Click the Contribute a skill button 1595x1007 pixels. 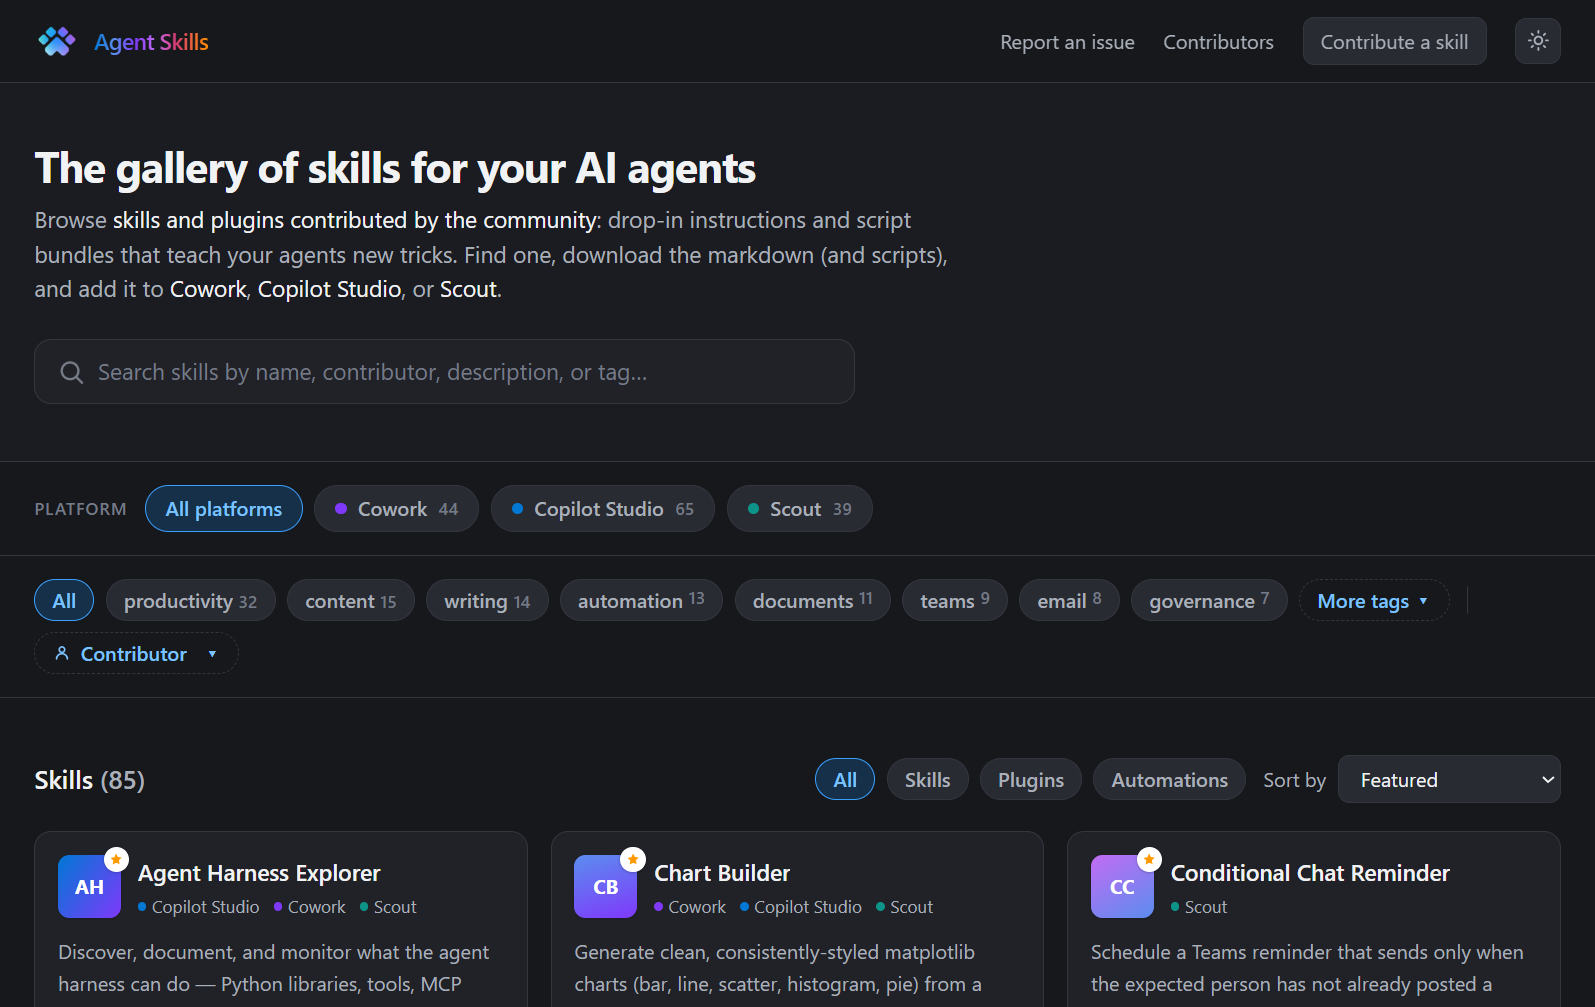pyautogui.click(x=1394, y=42)
